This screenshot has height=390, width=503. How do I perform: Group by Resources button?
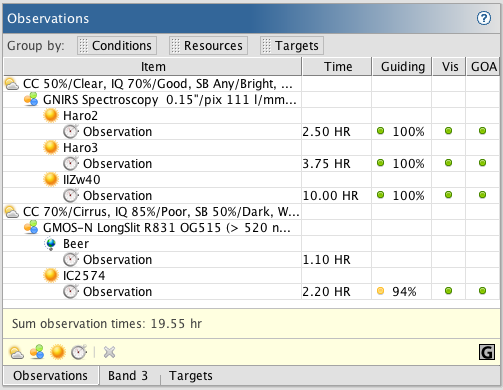coord(208,45)
